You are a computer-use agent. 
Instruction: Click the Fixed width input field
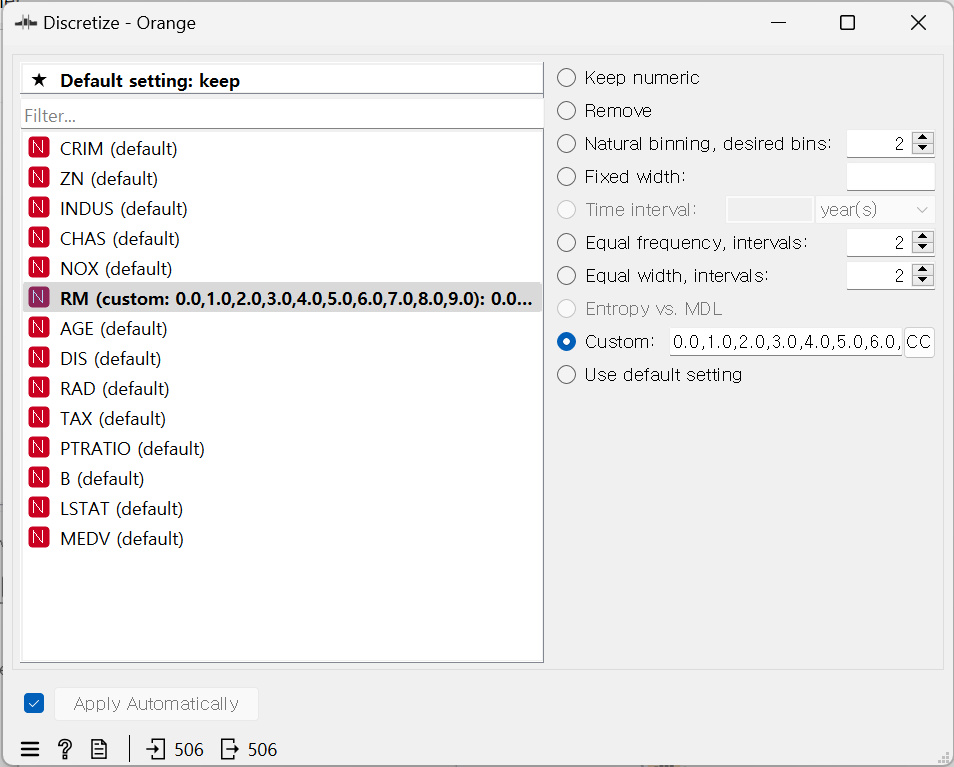[x=891, y=176]
